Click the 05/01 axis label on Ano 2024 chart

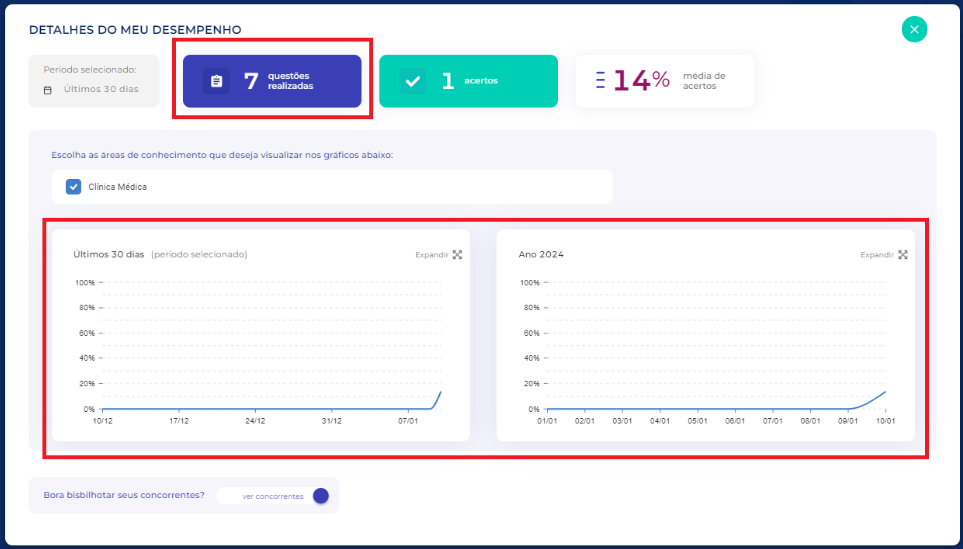(697, 421)
